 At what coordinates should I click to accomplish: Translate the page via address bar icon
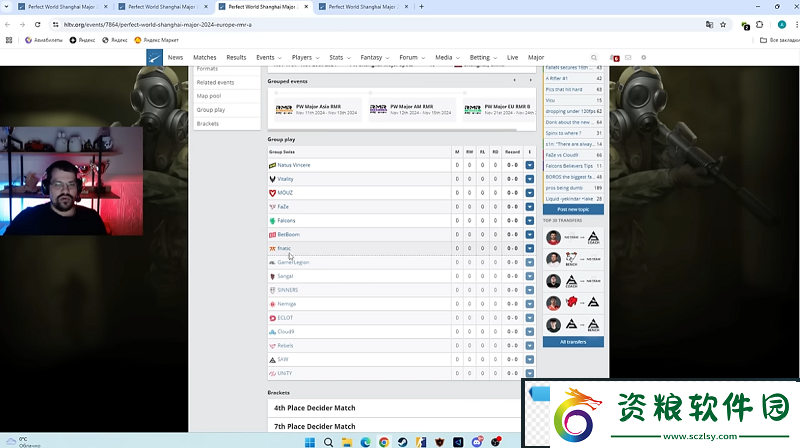[x=709, y=24]
